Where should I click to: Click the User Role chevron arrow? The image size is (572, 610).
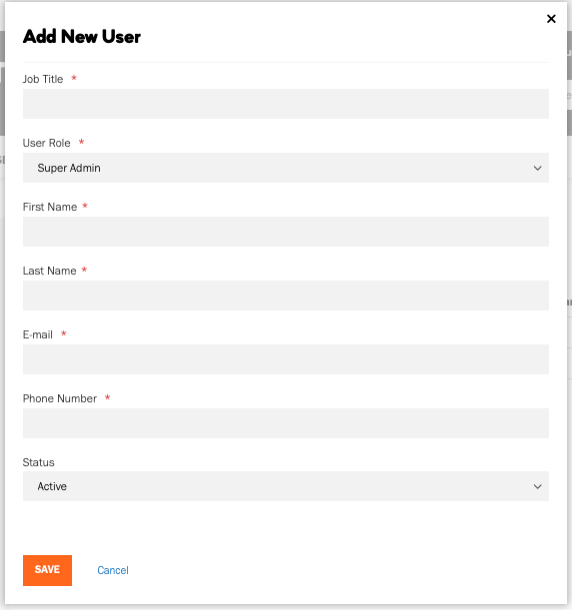coord(537,168)
